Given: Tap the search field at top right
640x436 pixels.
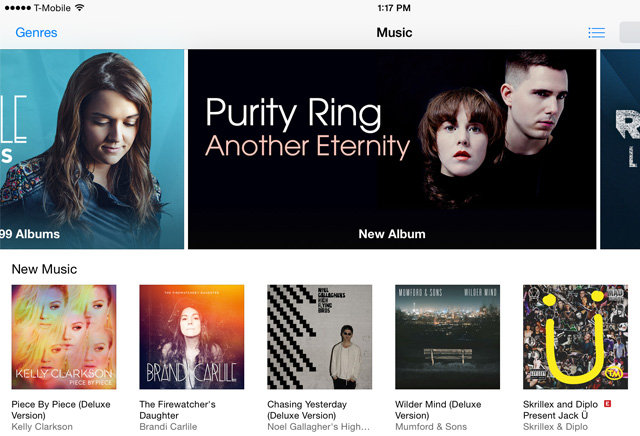Looking at the screenshot, I should [x=630, y=33].
